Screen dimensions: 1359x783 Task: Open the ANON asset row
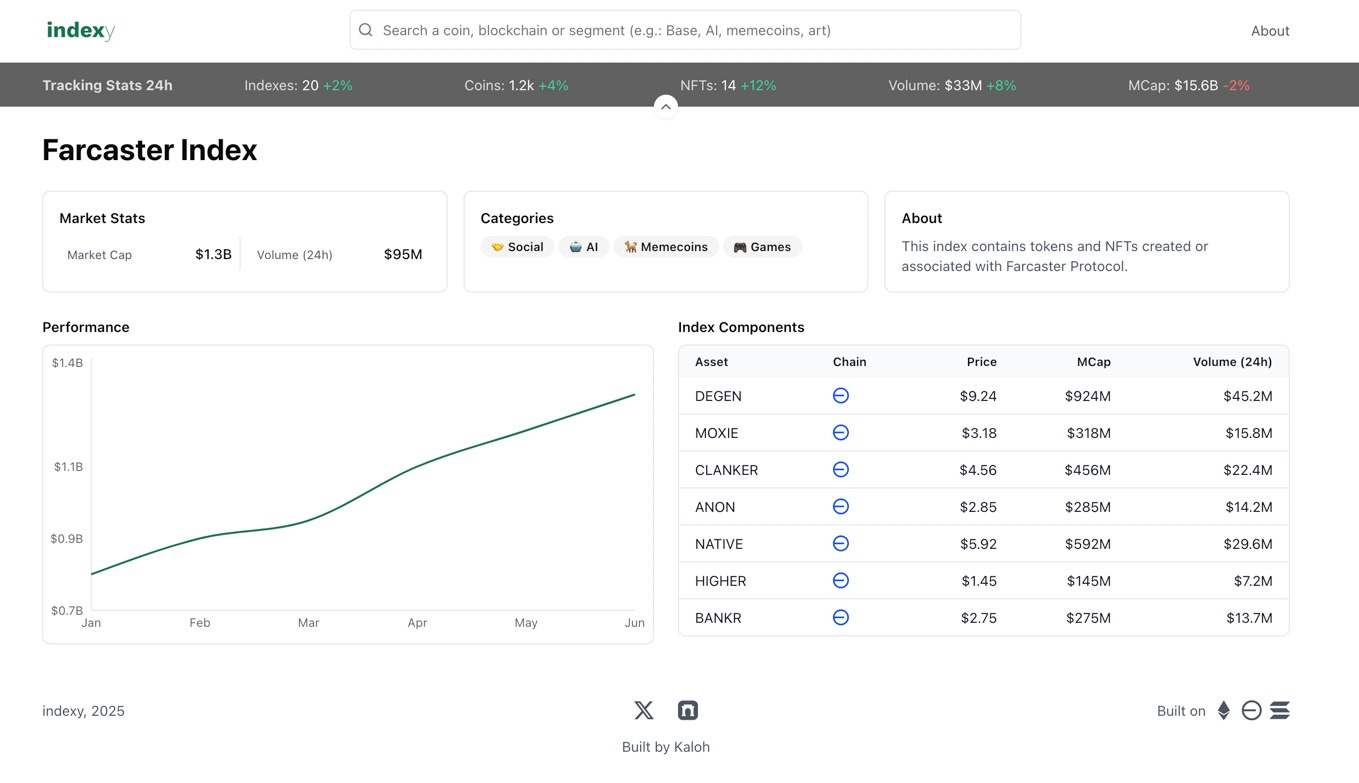984,507
